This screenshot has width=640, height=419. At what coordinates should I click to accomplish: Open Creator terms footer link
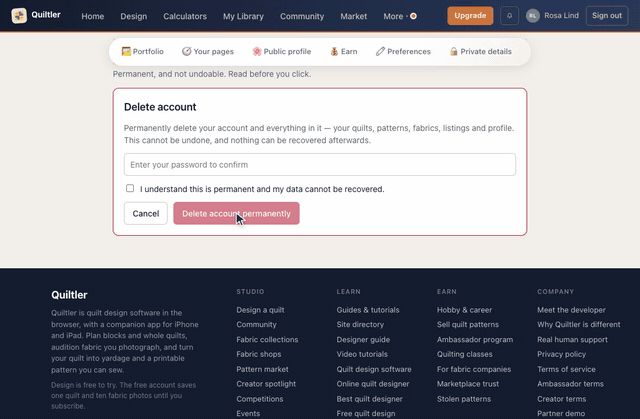[562, 399]
